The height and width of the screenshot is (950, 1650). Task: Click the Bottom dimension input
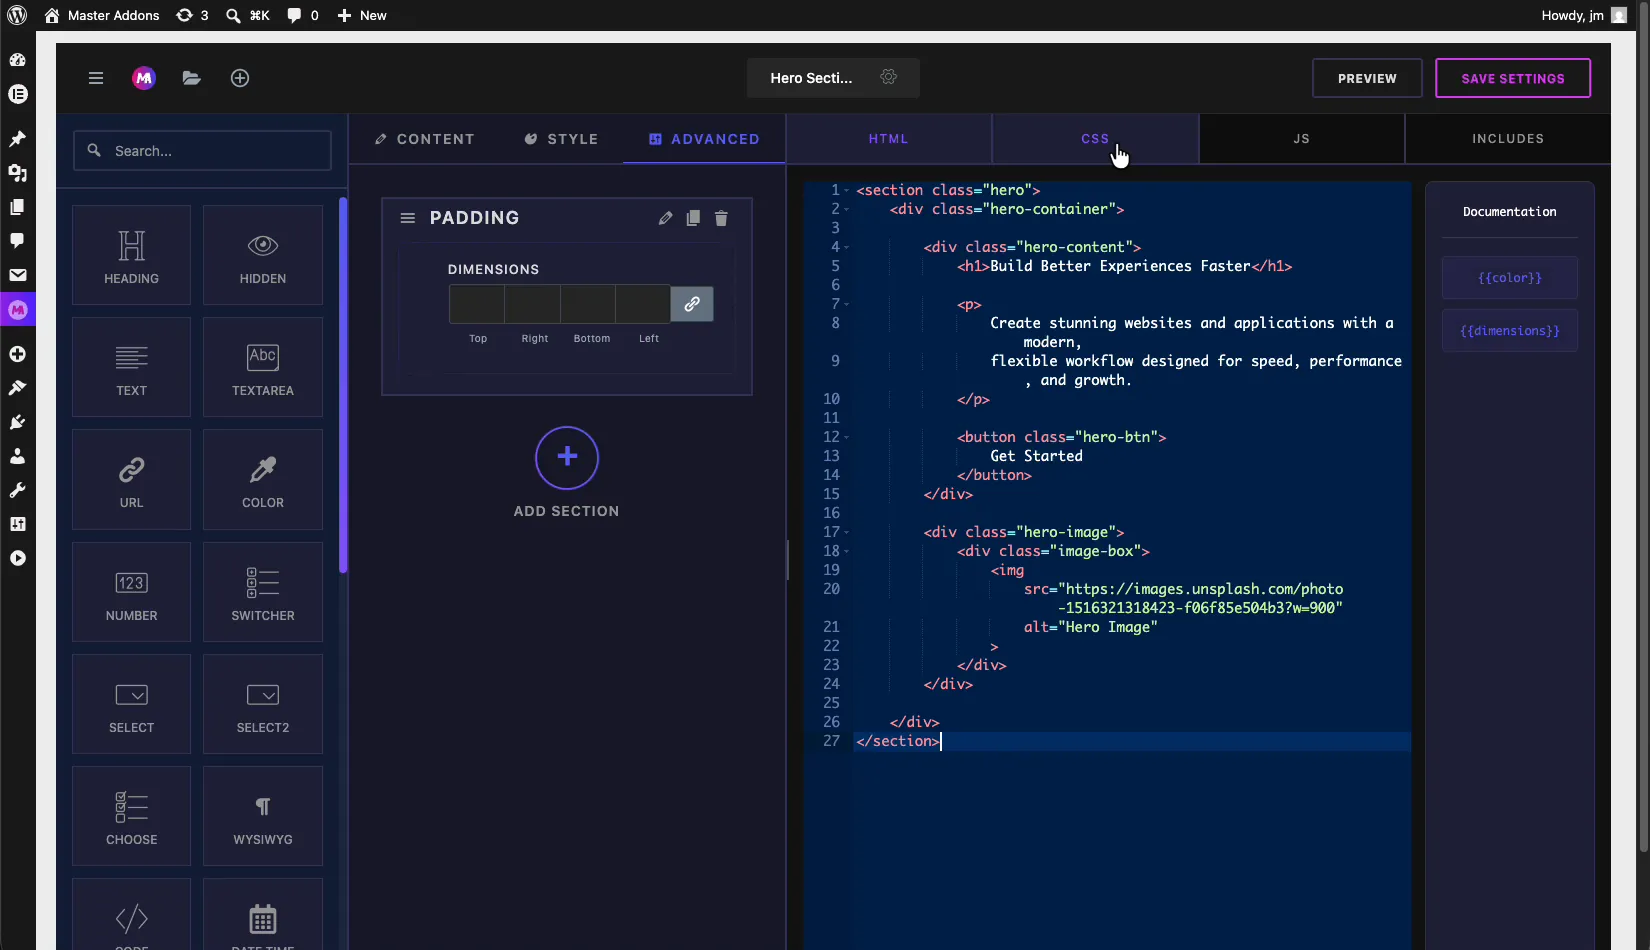tap(588, 304)
